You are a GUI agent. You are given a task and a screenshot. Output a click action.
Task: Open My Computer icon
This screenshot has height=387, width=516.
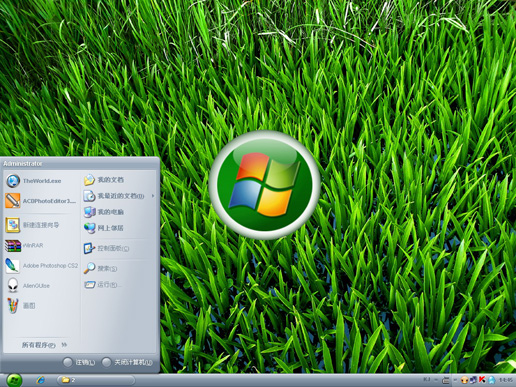89,212
